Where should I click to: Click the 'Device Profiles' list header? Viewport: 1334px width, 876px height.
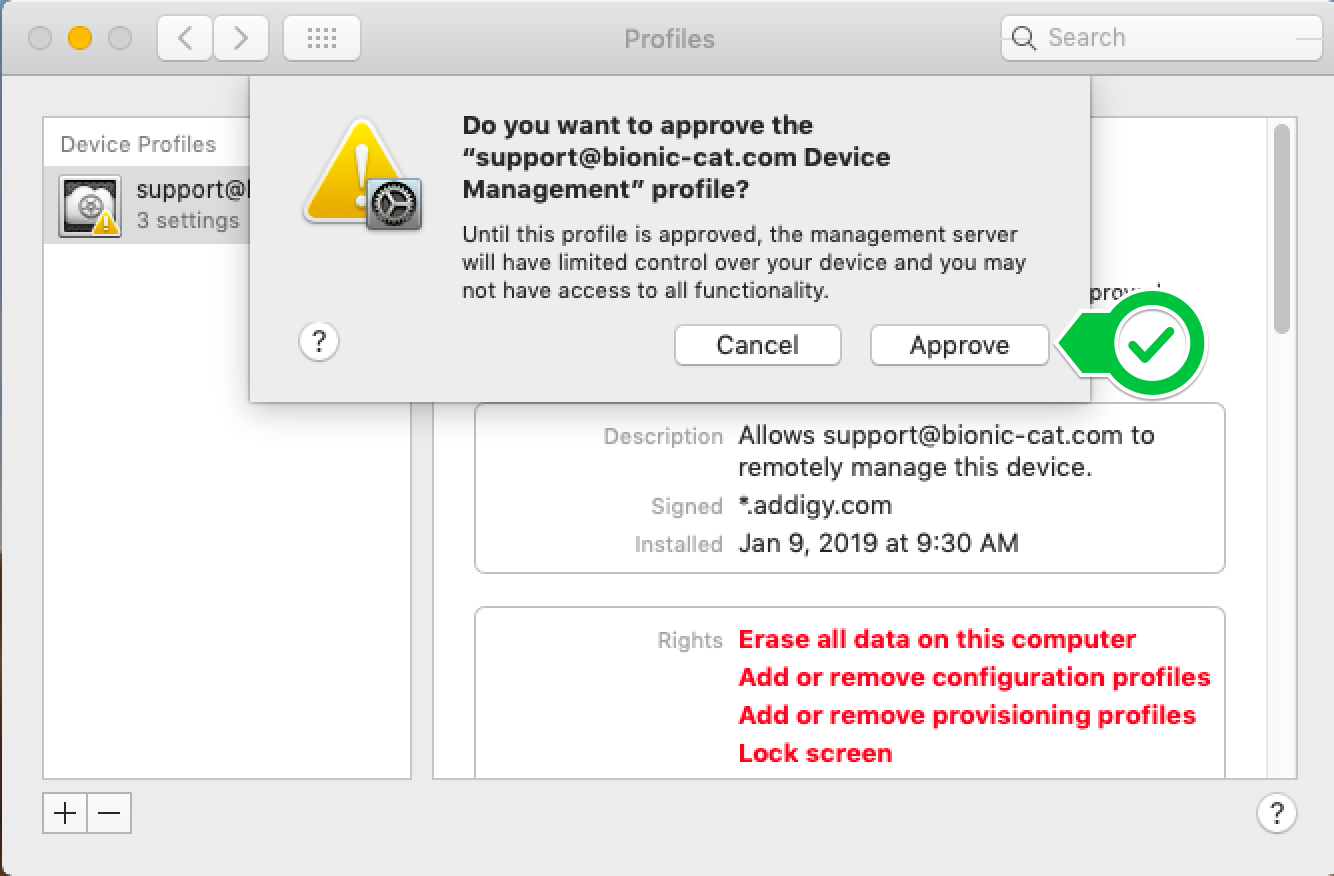pyautogui.click(x=138, y=144)
